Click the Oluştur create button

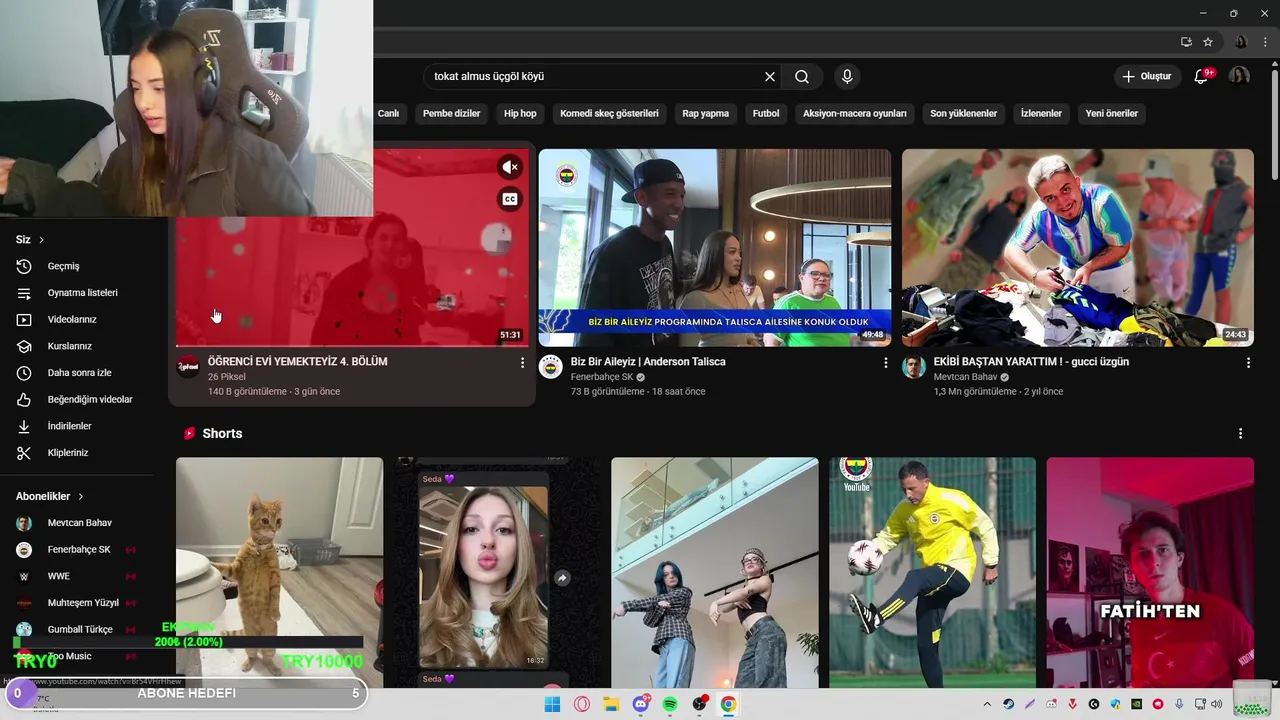pyautogui.click(x=1146, y=76)
